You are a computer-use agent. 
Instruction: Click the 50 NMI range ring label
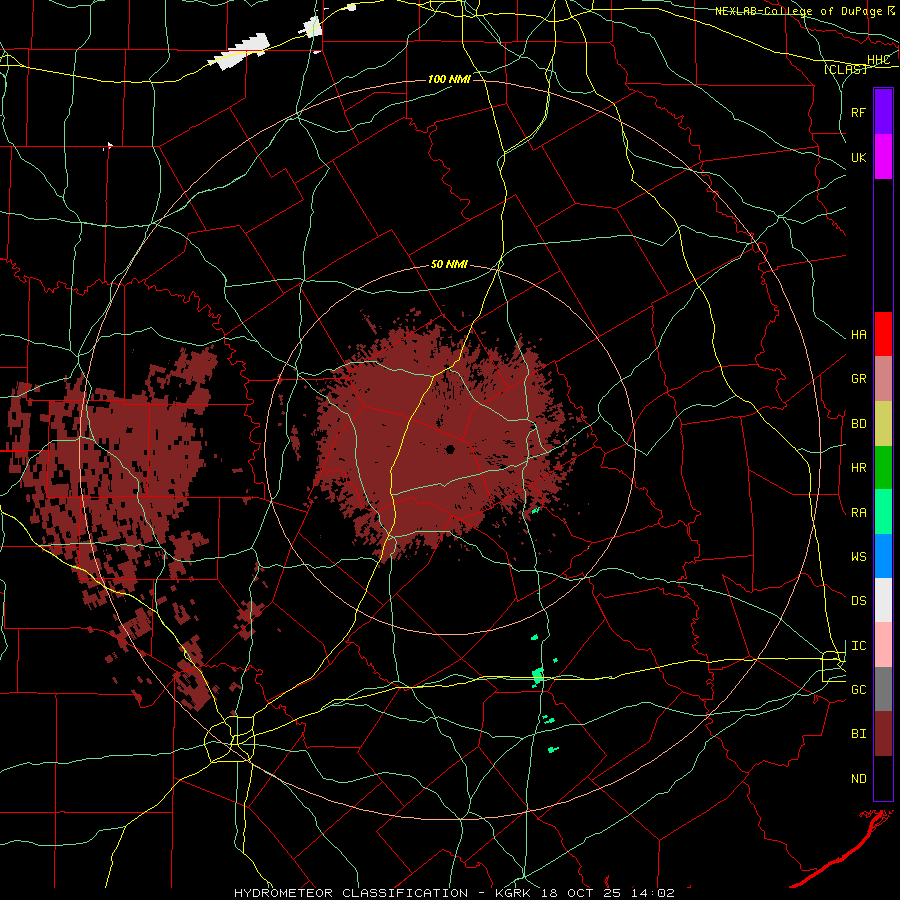pos(449,265)
